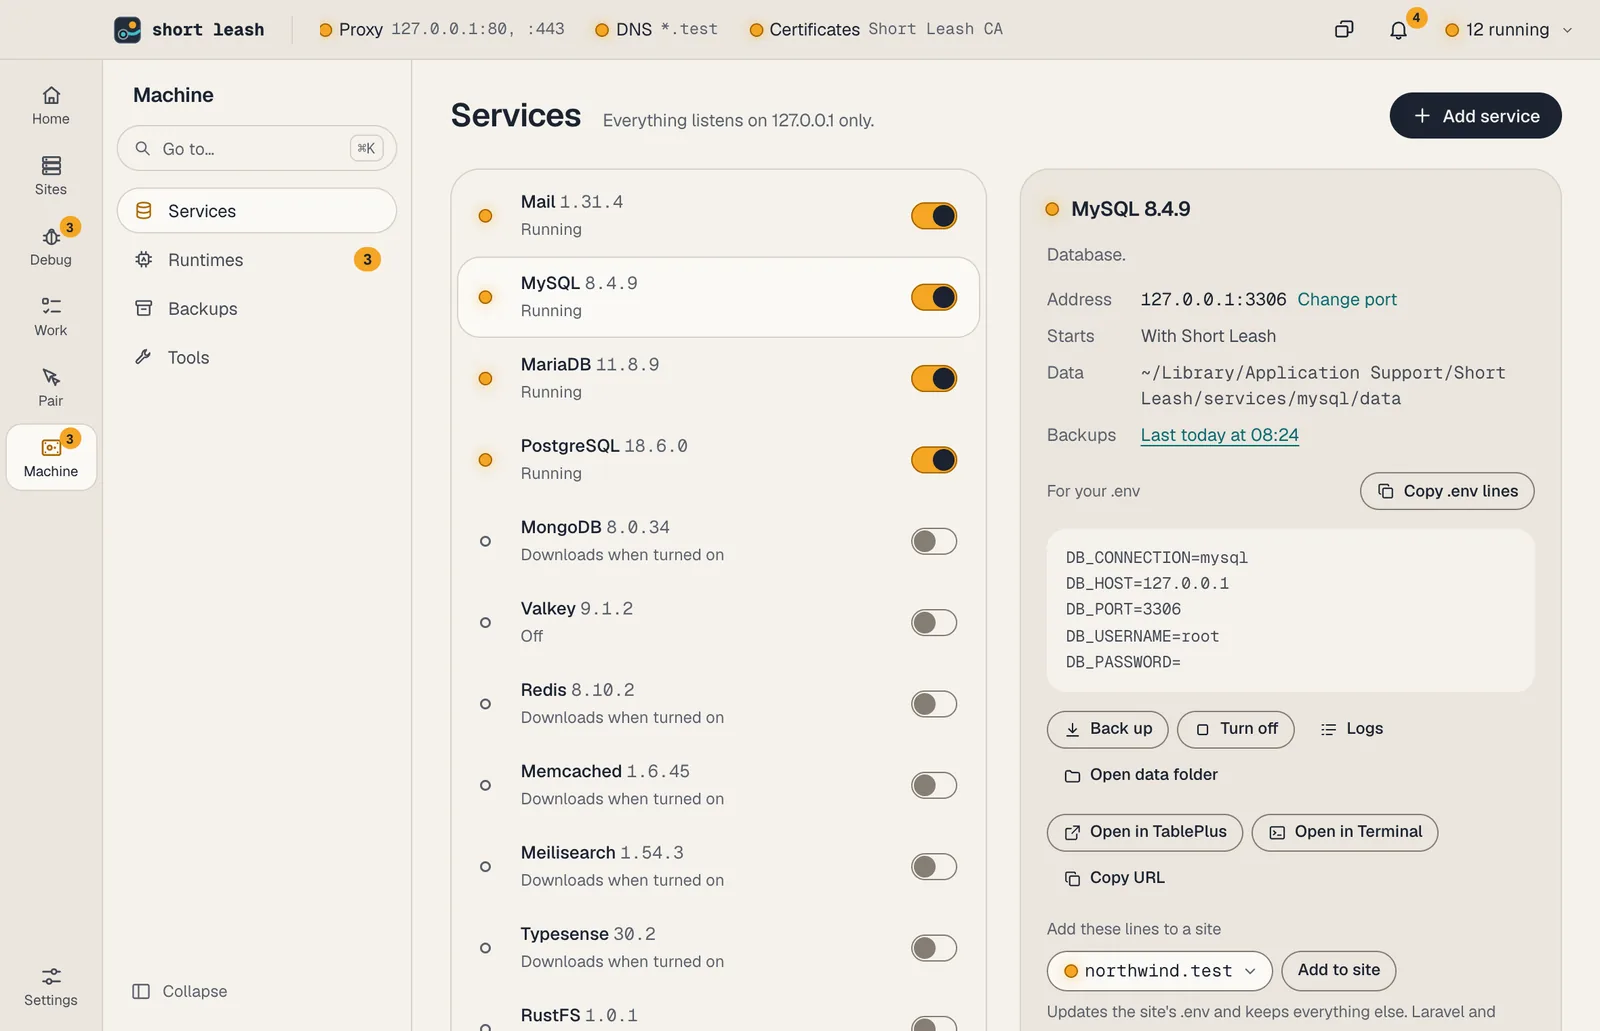Turn off the Mail service toggle
The width and height of the screenshot is (1600, 1031).
click(934, 216)
